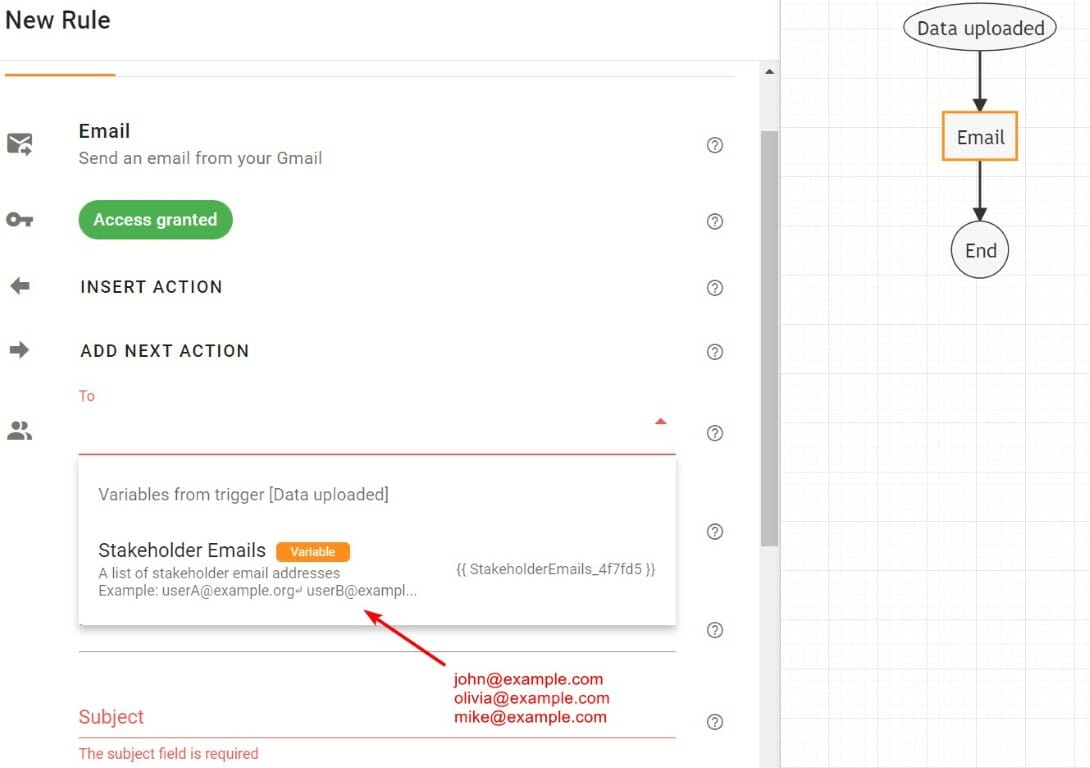Click the Access granted button
The width and height of the screenshot is (1090, 768).
click(155, 219)
